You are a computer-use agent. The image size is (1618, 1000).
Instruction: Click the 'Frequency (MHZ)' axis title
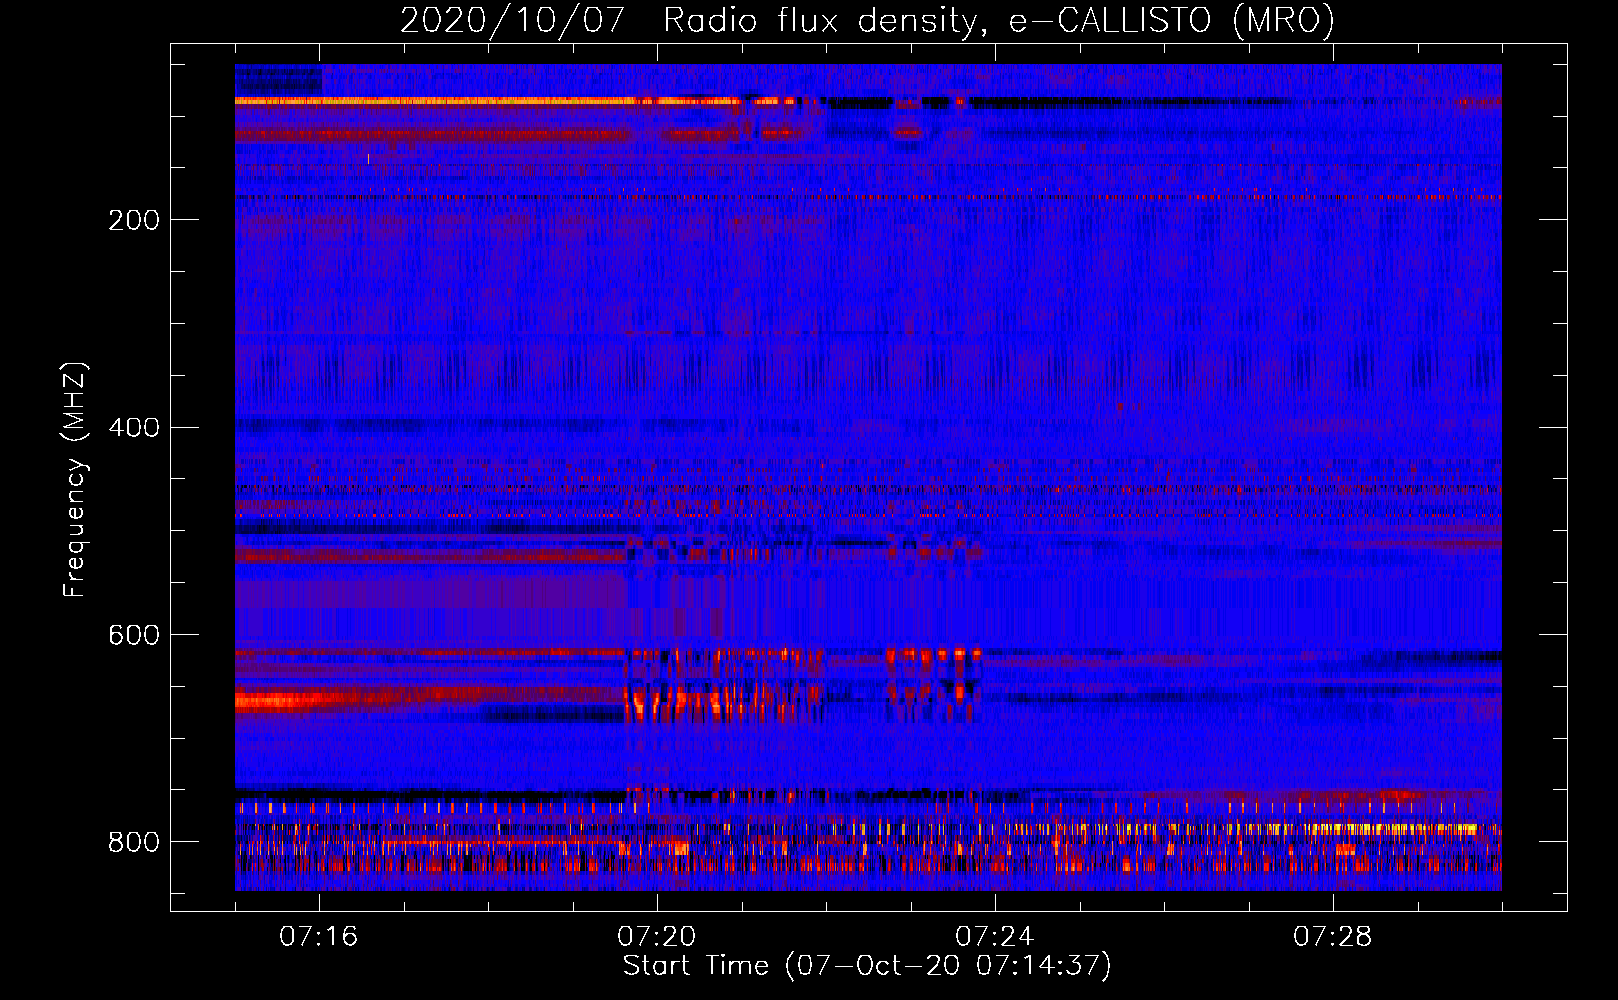tap(75, 480)
